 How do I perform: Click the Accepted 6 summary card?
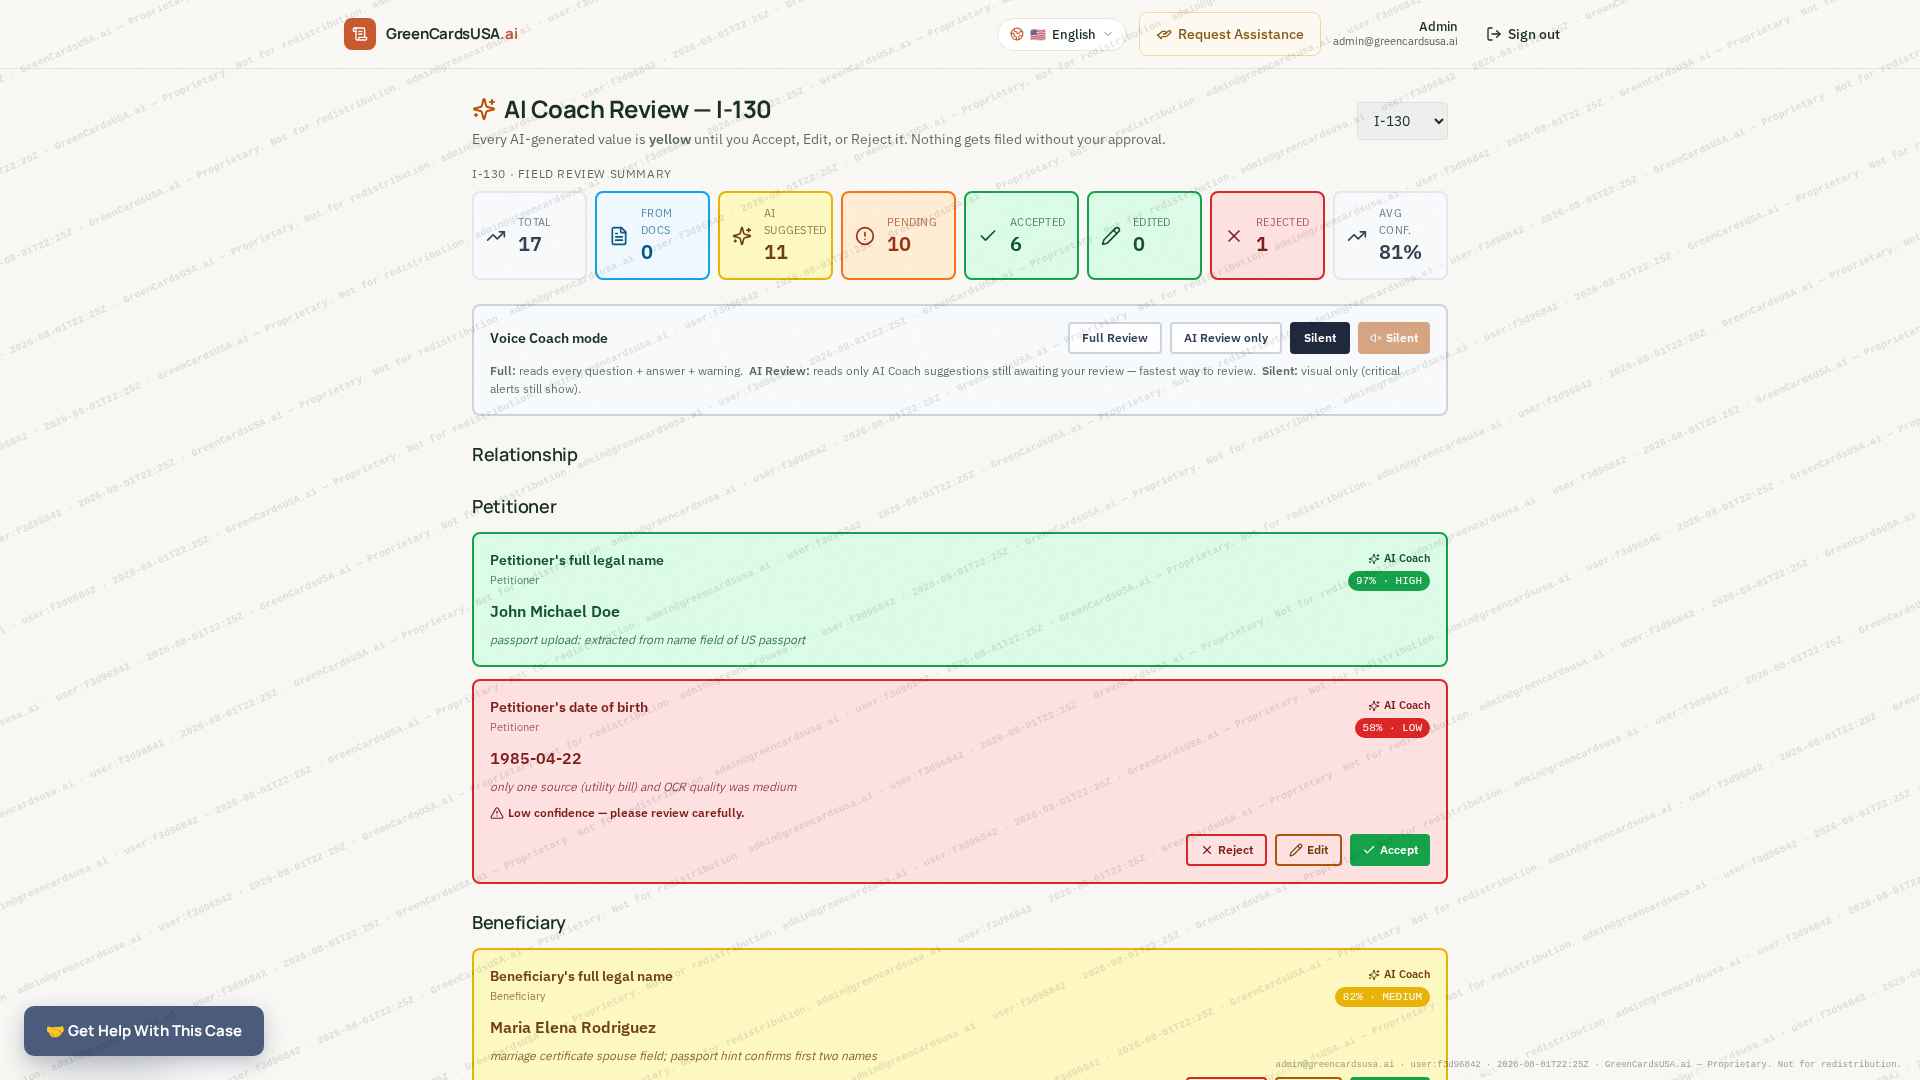pyautogui.click(x=1021, y=236)
